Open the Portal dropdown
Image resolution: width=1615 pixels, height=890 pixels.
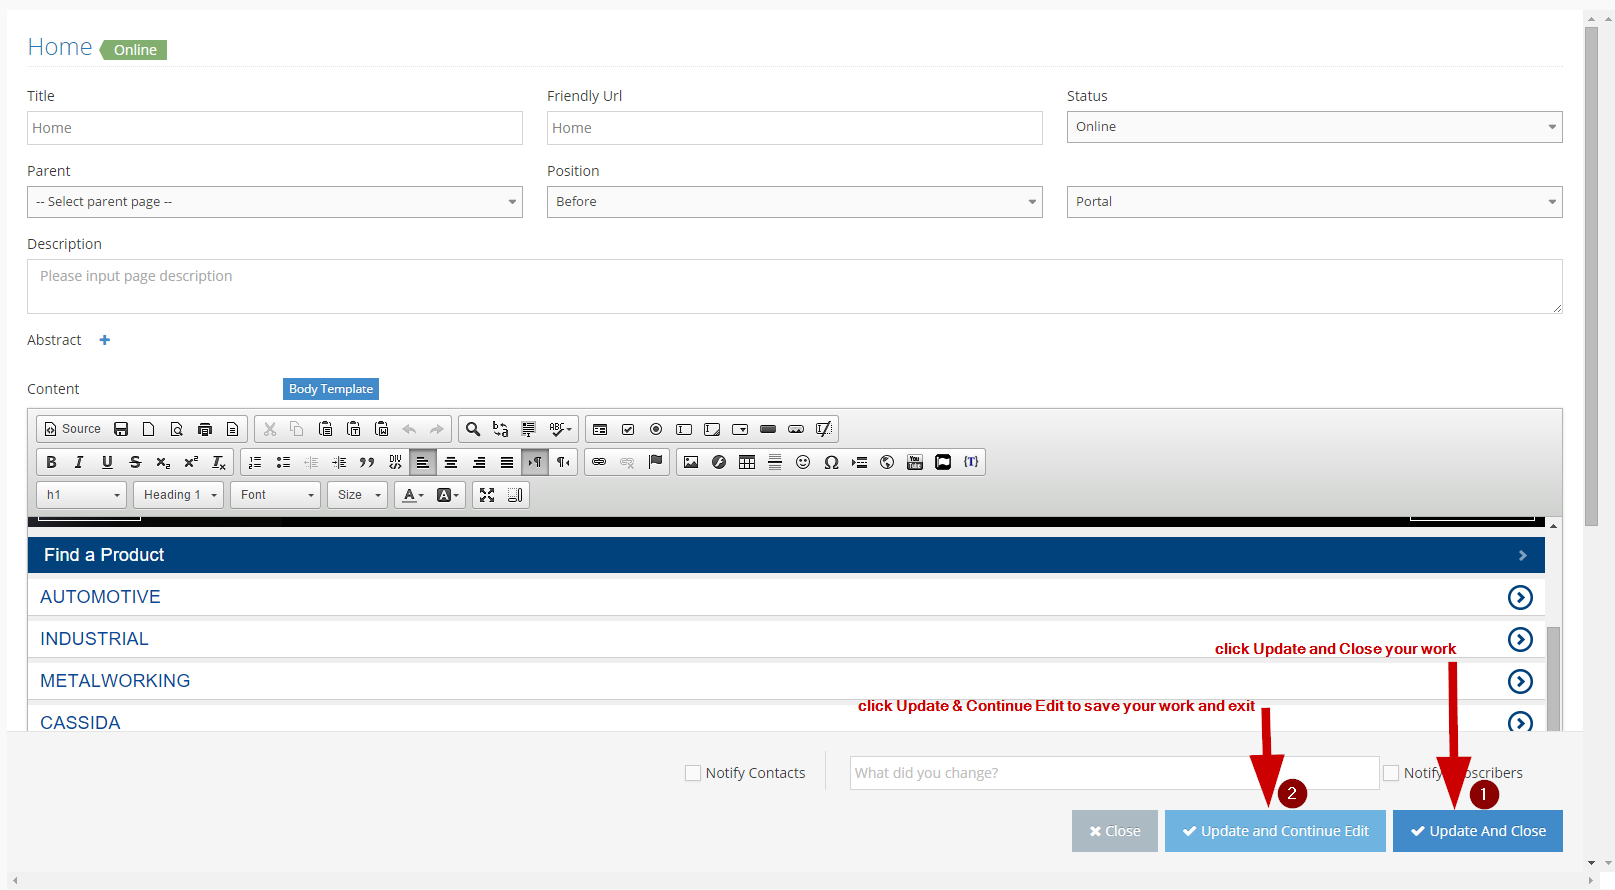coord(1314,202)
